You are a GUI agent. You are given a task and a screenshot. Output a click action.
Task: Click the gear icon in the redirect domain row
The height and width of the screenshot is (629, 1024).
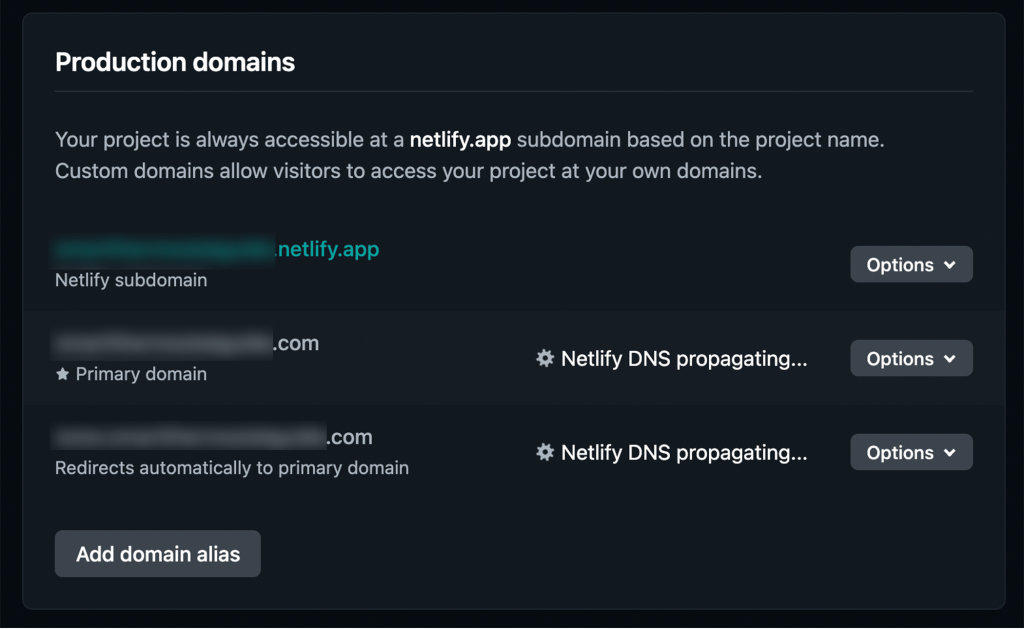545,453
